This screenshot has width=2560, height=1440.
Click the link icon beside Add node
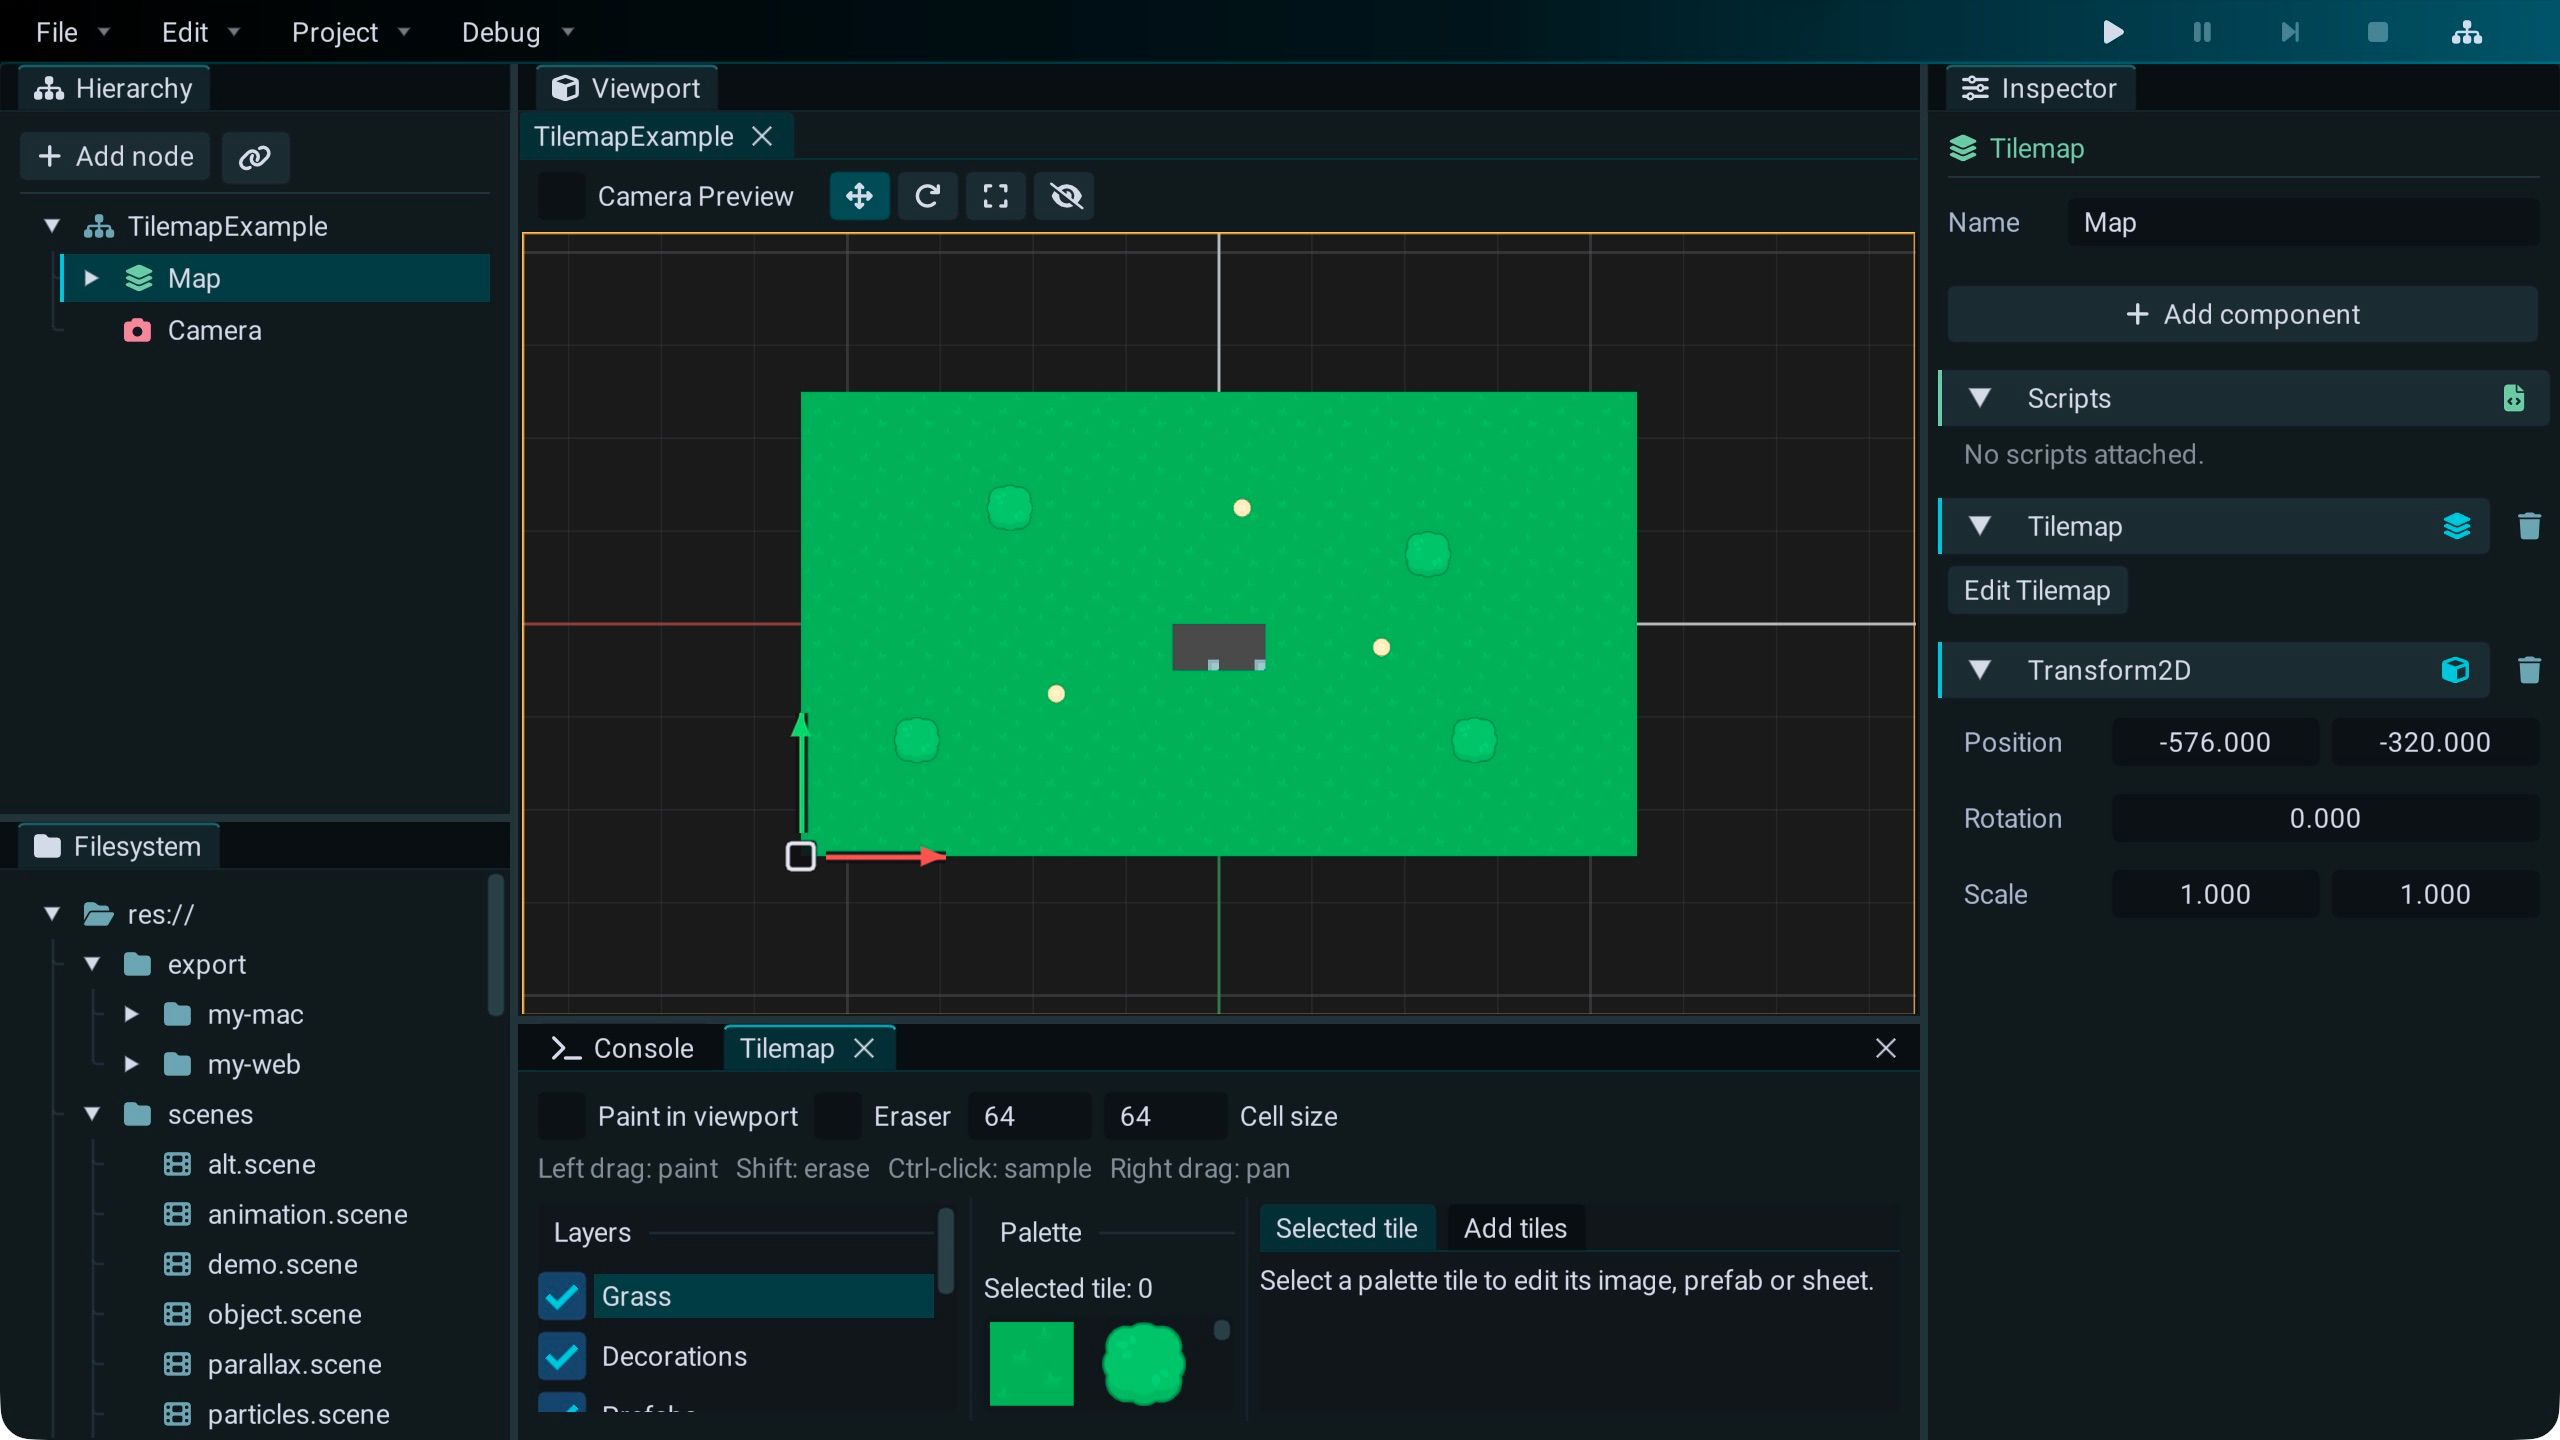(255, 157)
